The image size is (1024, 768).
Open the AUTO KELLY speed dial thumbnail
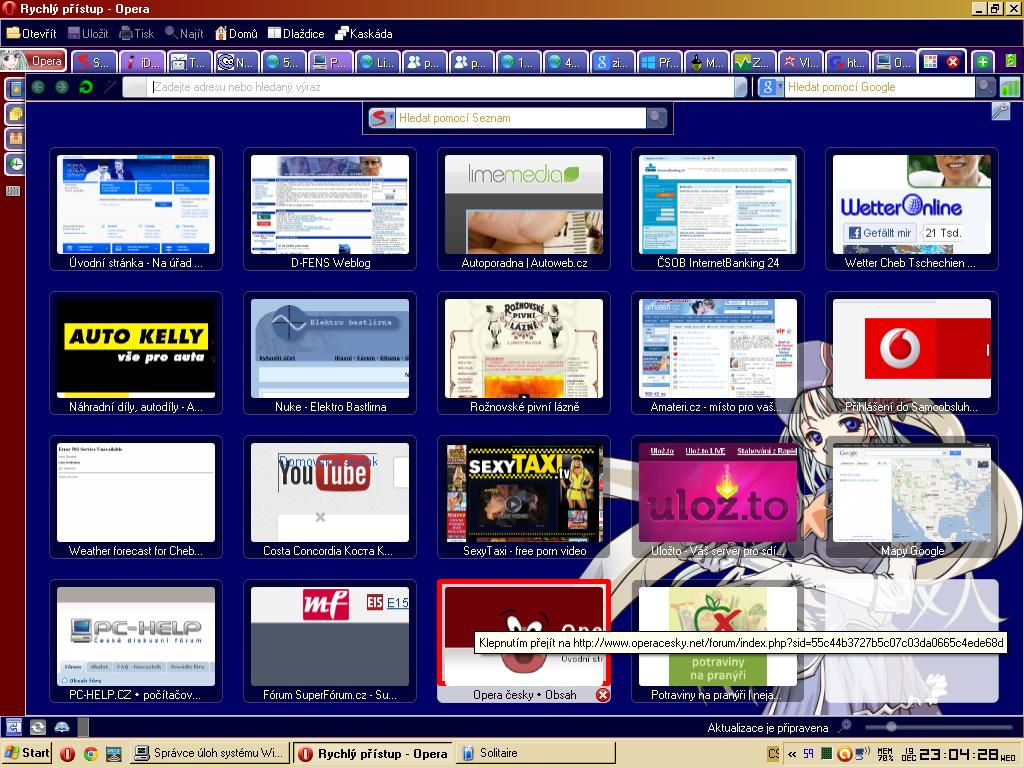136,347
